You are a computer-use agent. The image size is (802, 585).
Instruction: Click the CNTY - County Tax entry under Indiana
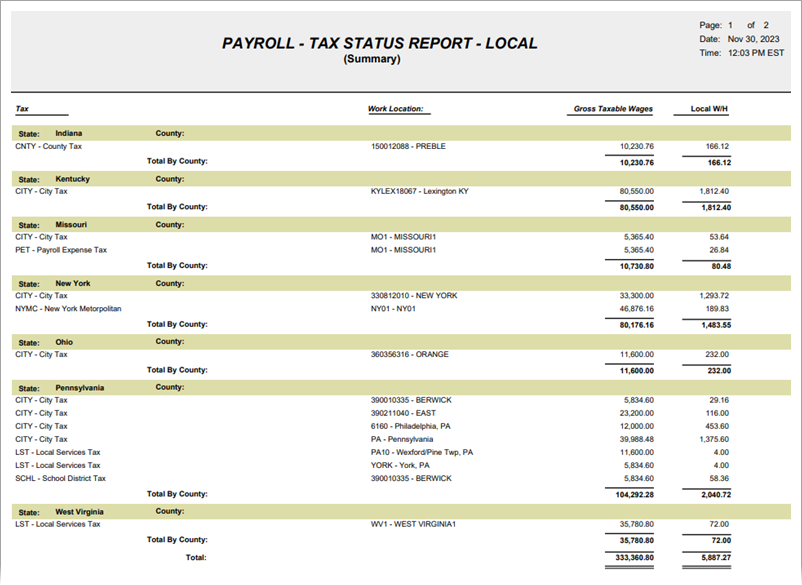click(x=49, y=145)
